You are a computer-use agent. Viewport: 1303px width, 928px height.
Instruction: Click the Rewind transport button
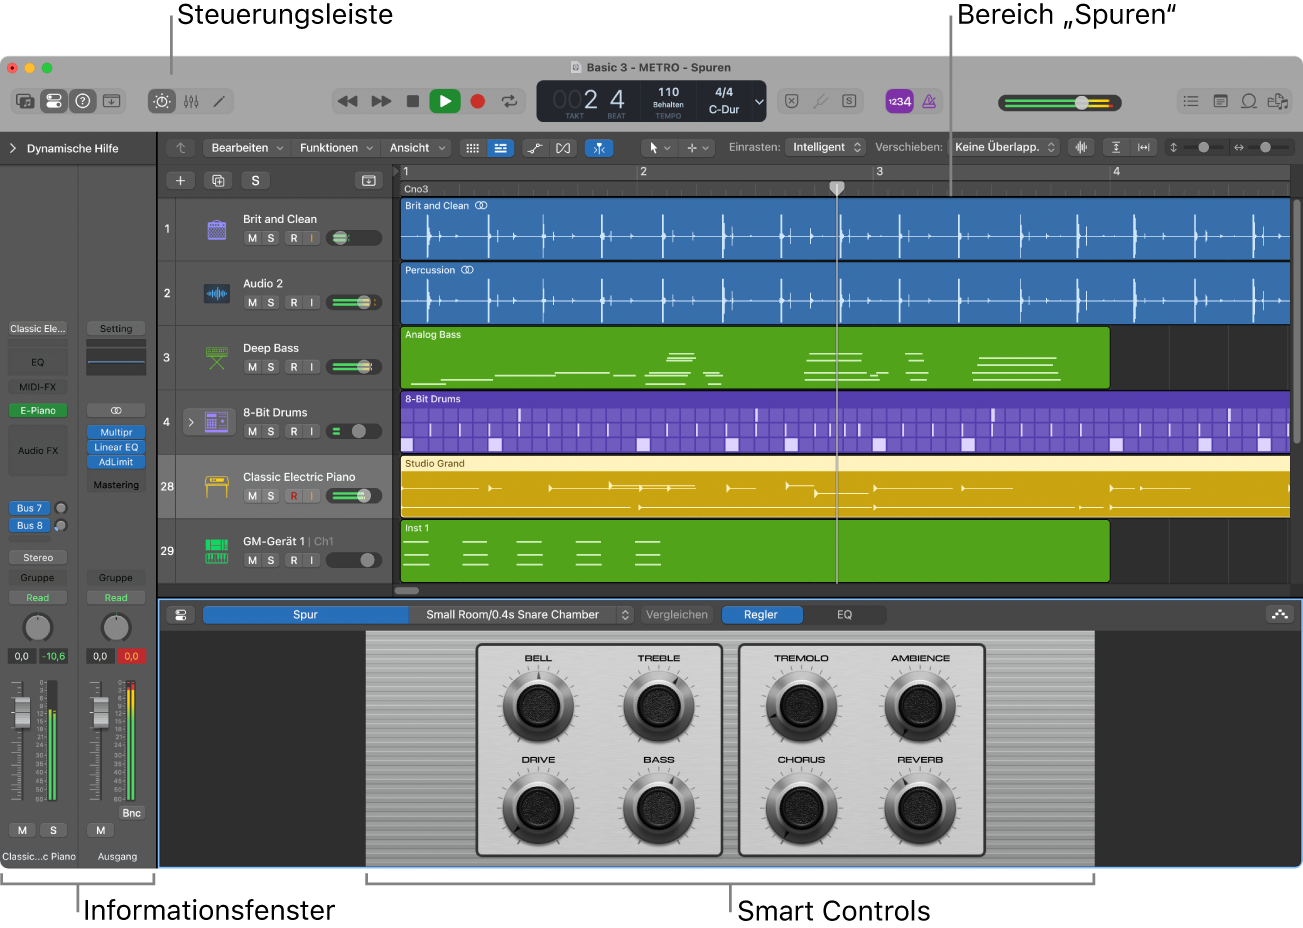[347, 101]
